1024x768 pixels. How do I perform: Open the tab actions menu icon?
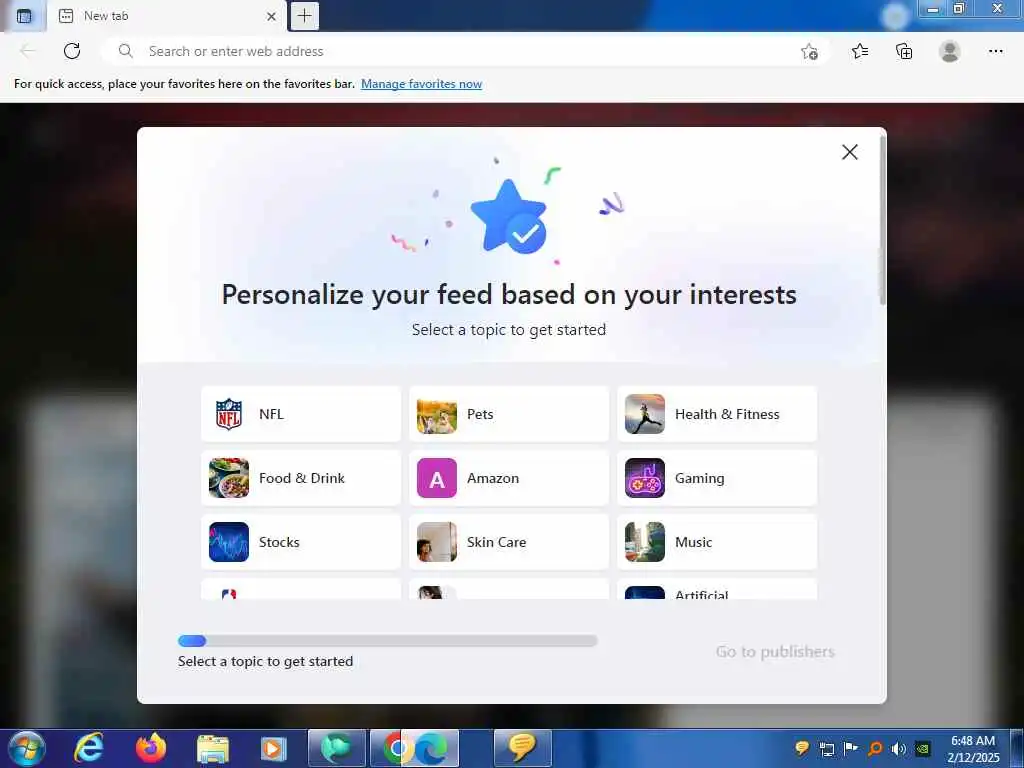24,16
